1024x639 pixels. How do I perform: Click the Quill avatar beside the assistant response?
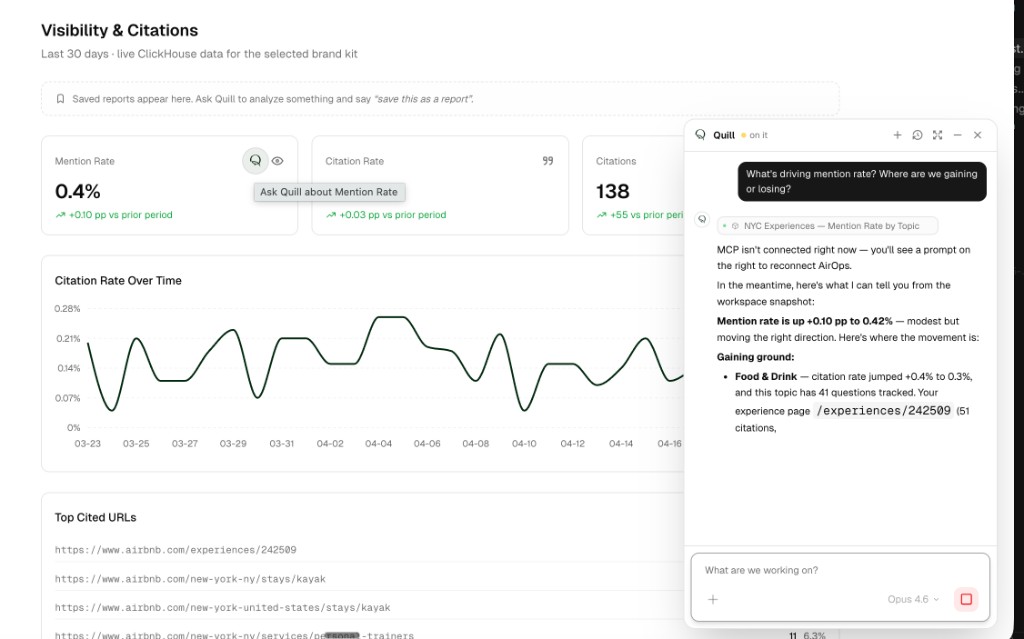pos(702,220)
